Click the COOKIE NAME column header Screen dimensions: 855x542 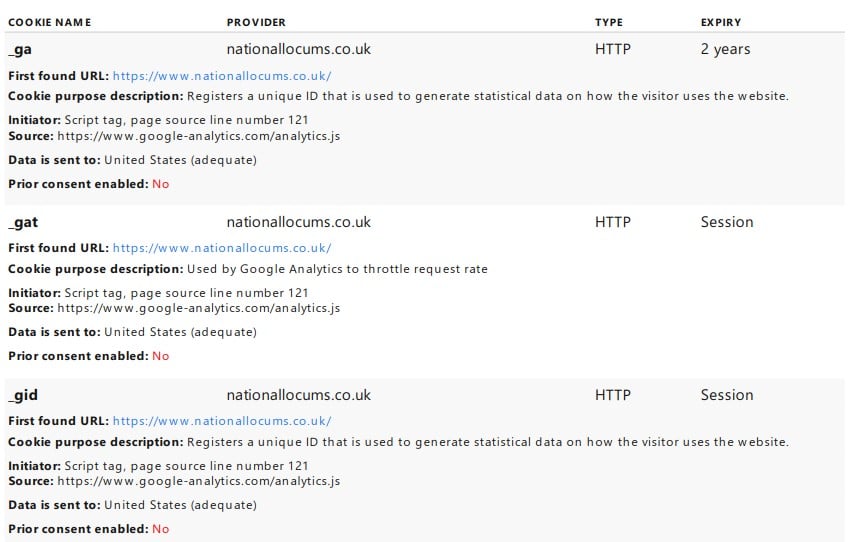coord(50,22)
